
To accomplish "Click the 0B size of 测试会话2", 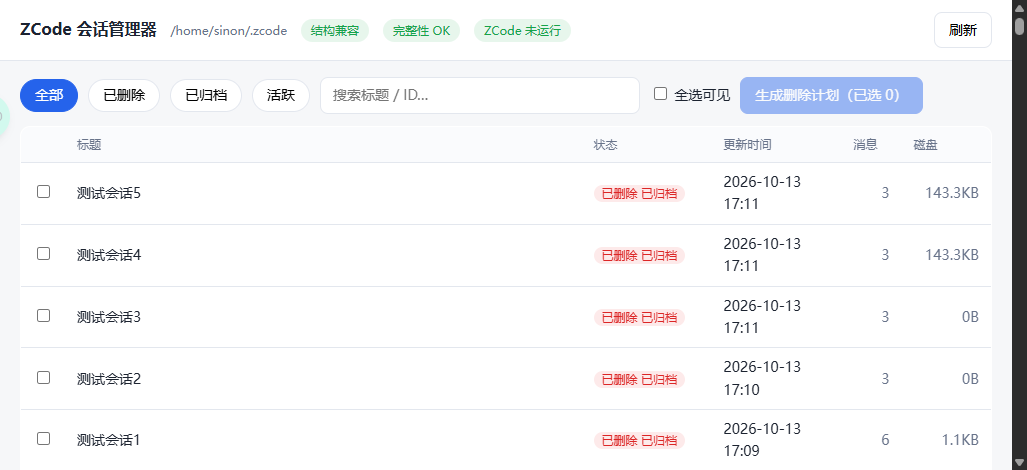I will click(970, 378).
